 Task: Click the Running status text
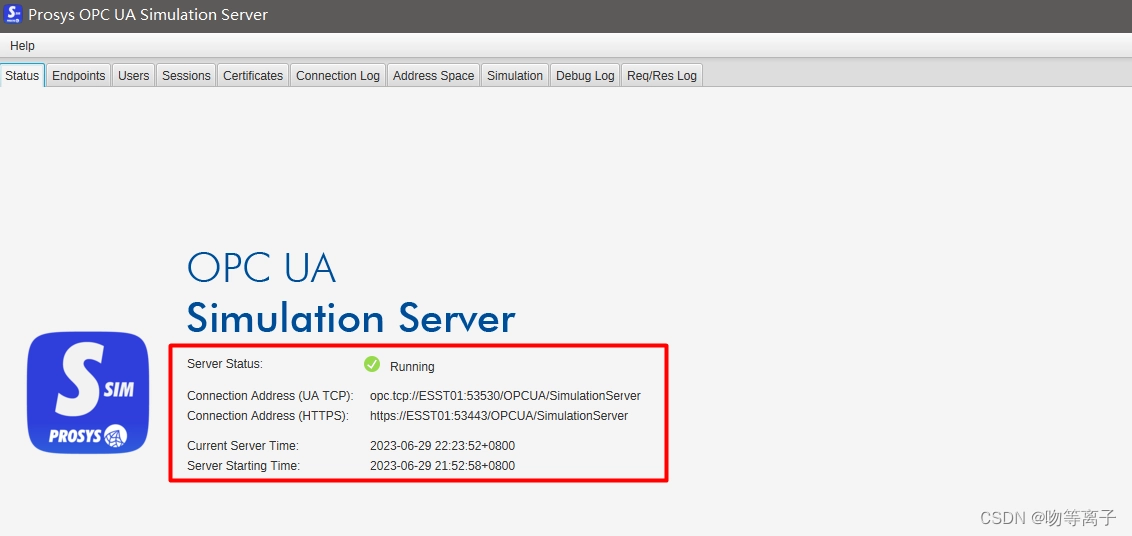click(x=412, y=367)
